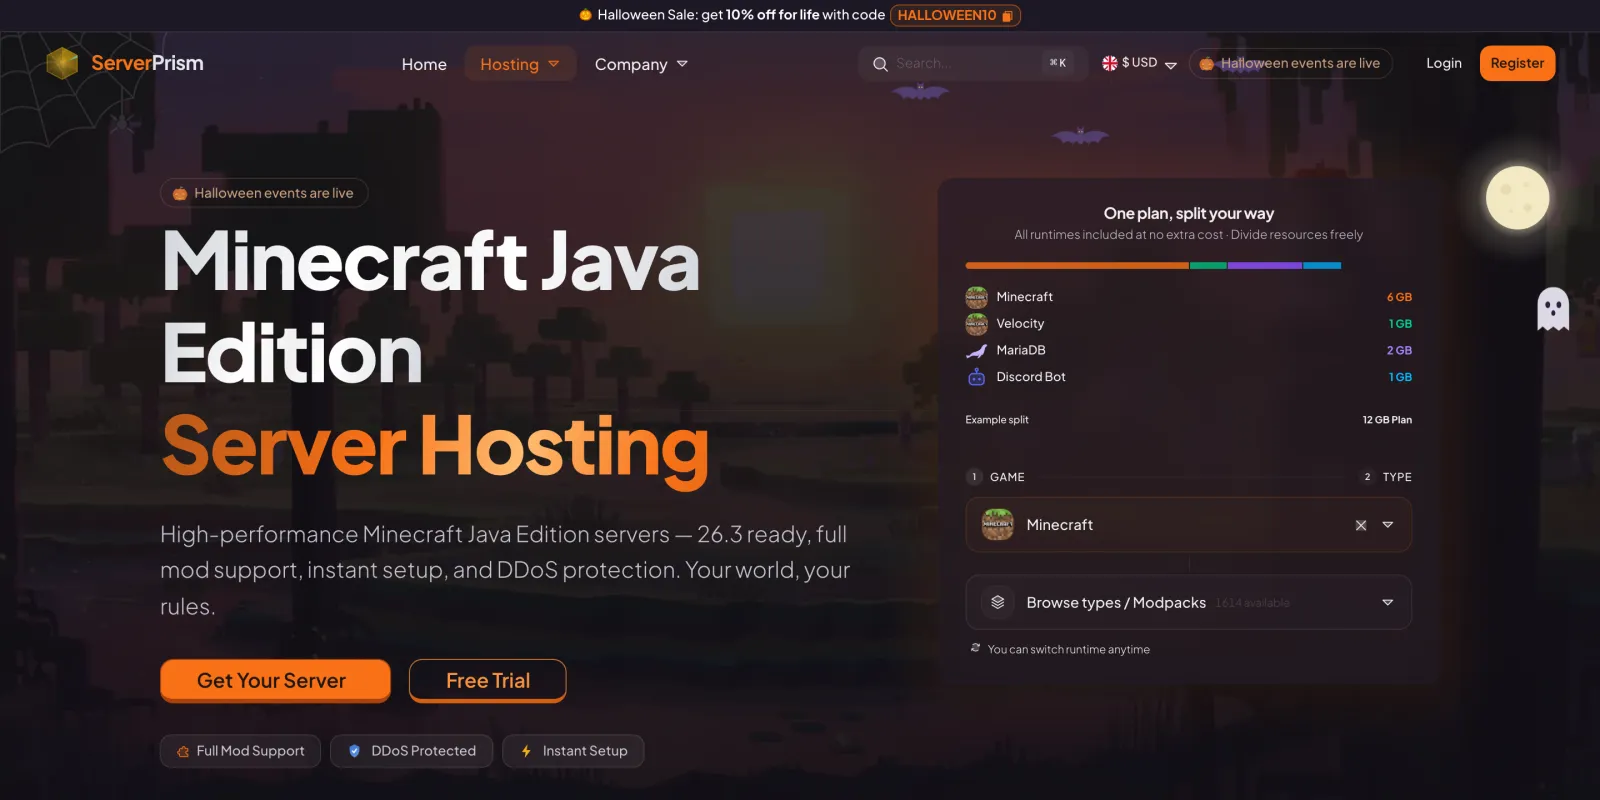Click the Full Mod Support badge icon
Image resolution: width=1600 pixels, height=800 pixels.
pyautogui.click(x=183, y=751)
